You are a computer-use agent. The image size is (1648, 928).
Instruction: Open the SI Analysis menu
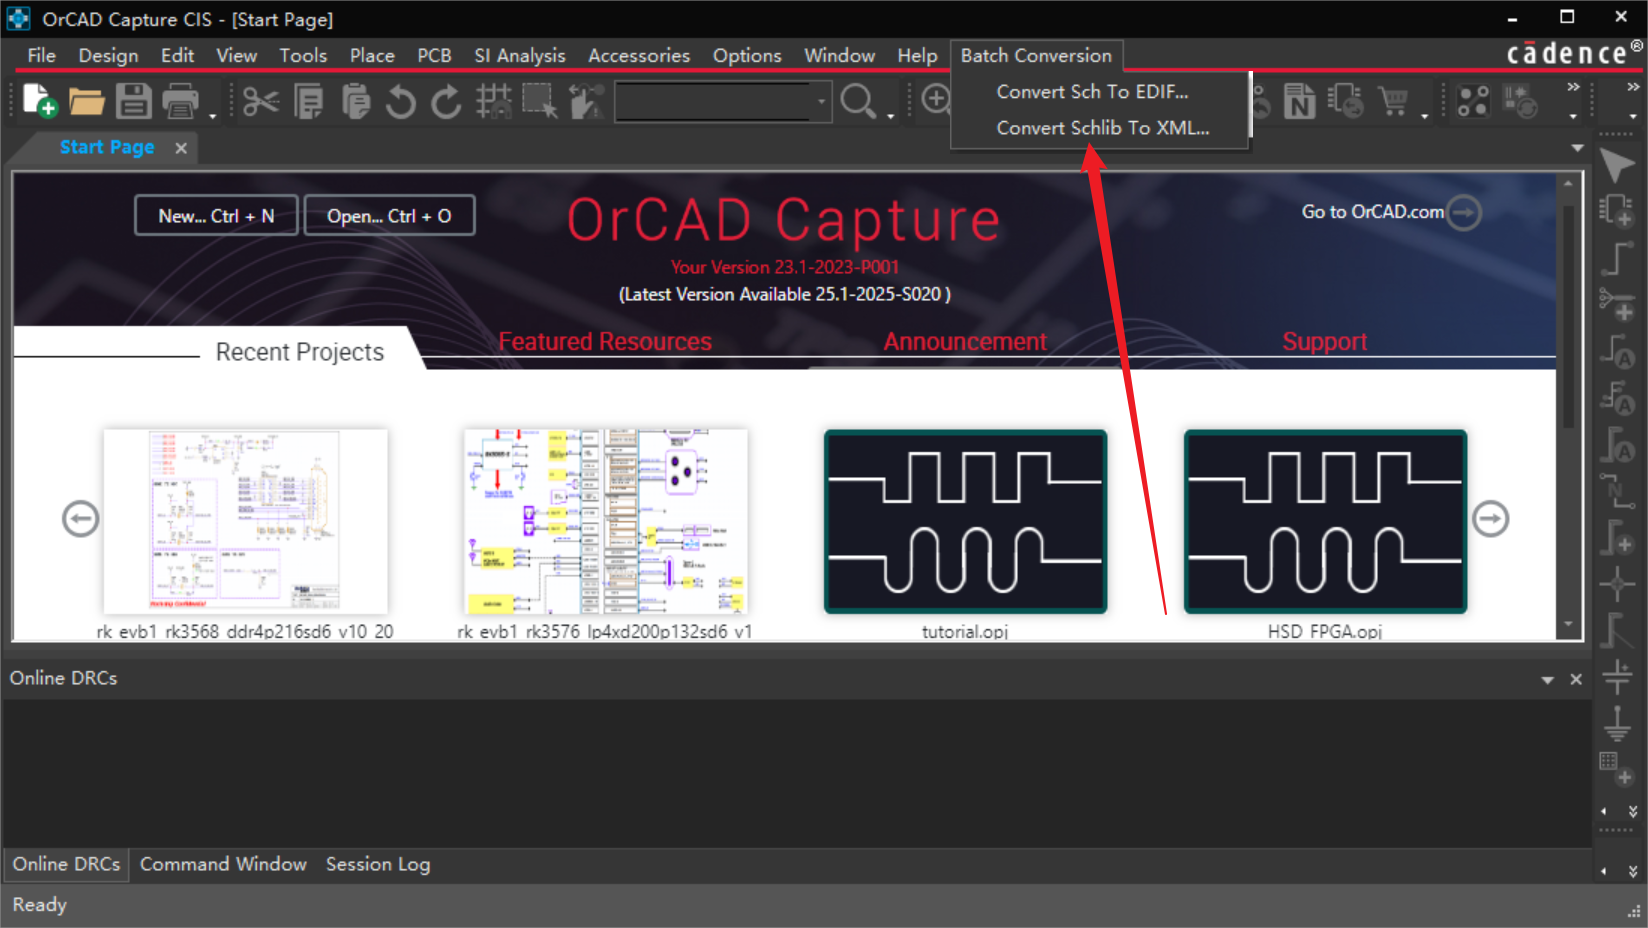pyautogui.click(x=520, y=56)
